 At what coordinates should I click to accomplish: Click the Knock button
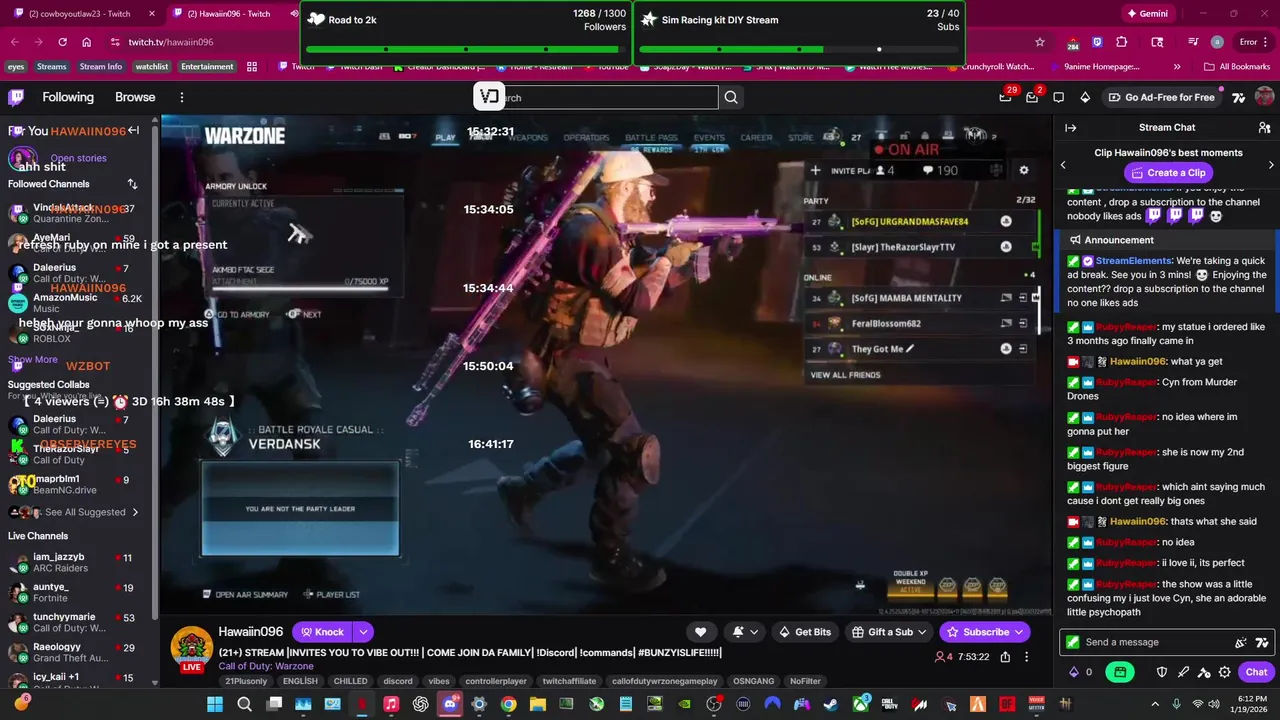coord(321,632)
